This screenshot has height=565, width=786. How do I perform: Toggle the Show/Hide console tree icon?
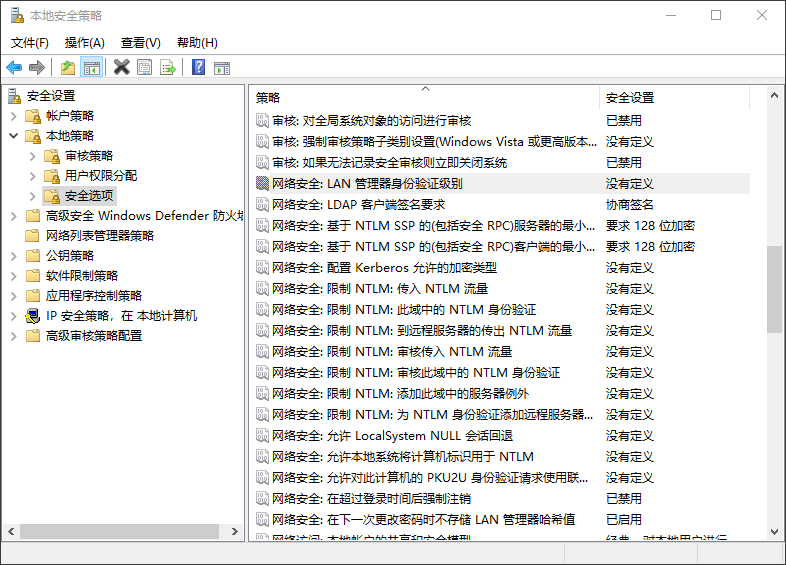point(92,67)
